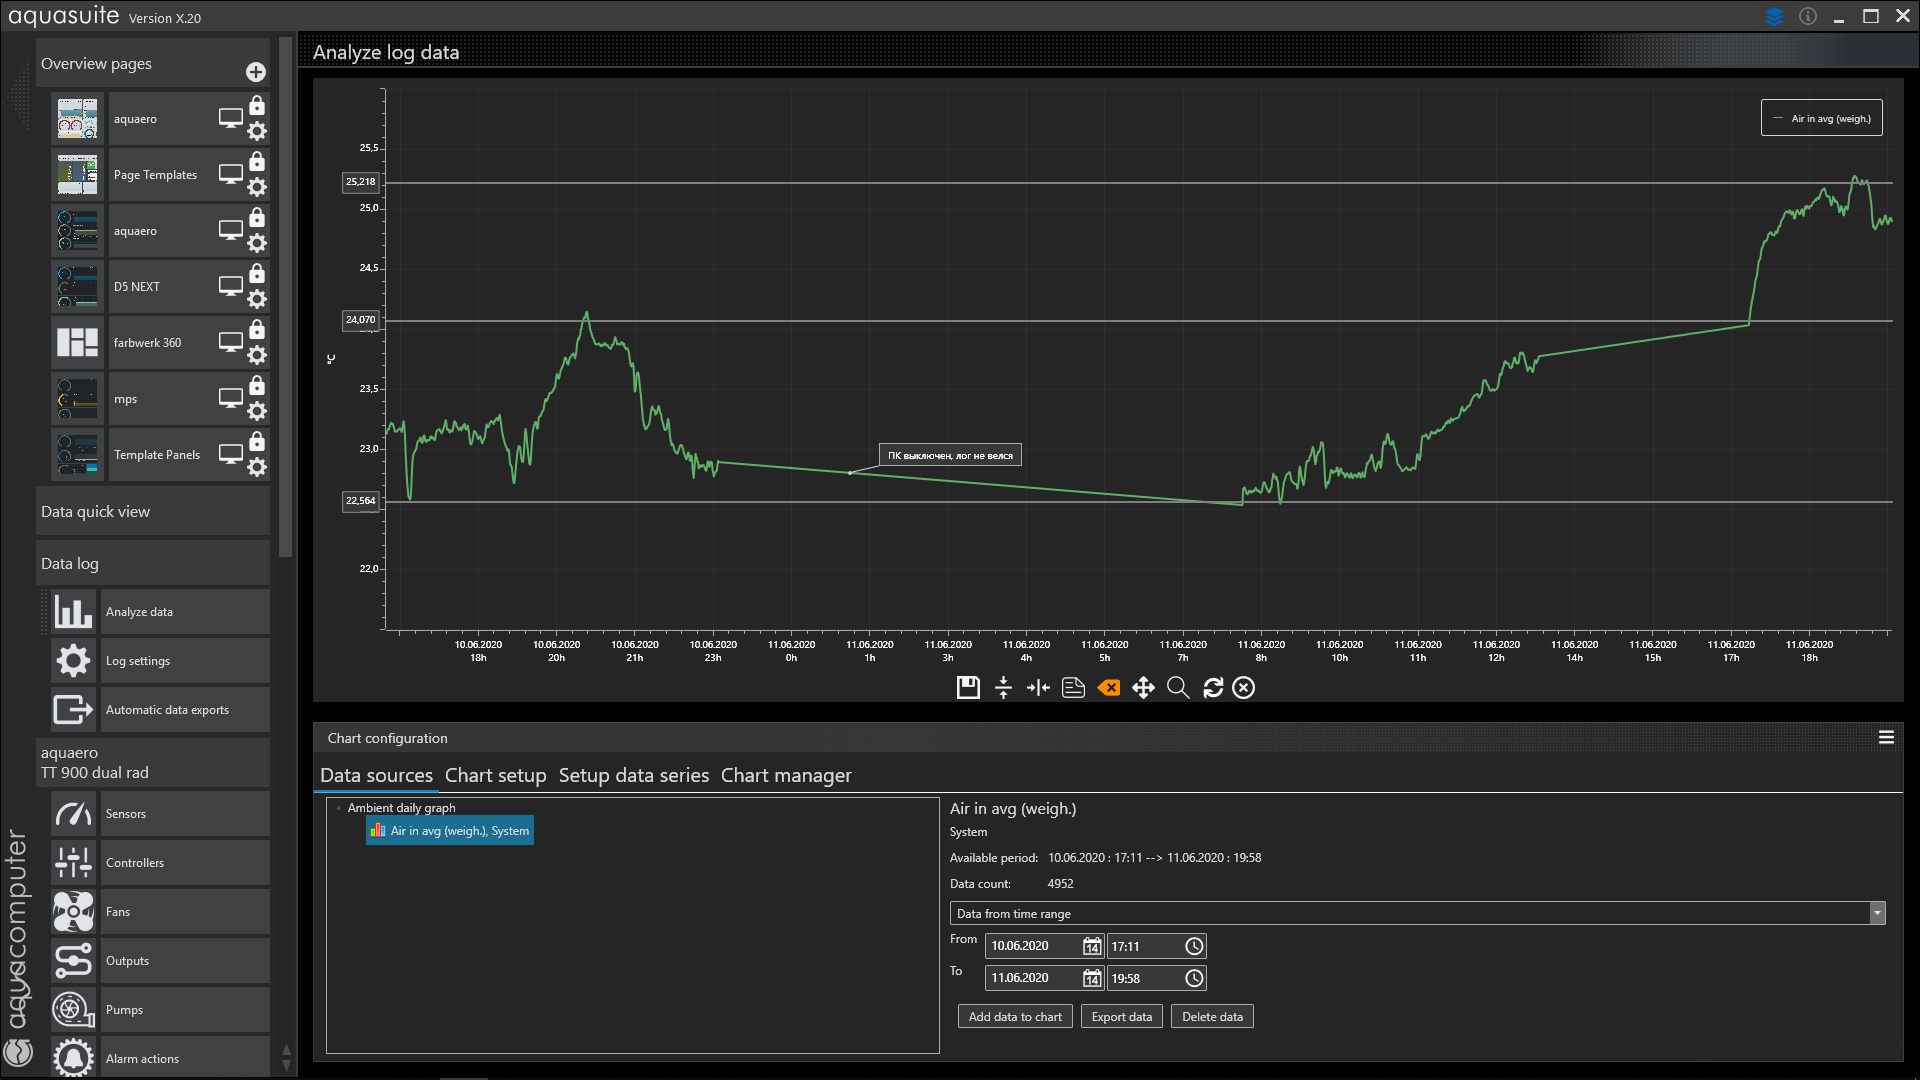Click the orange delete marker icon
The width and height of the screenshot is (1920, 1080).
point(1108,688)
